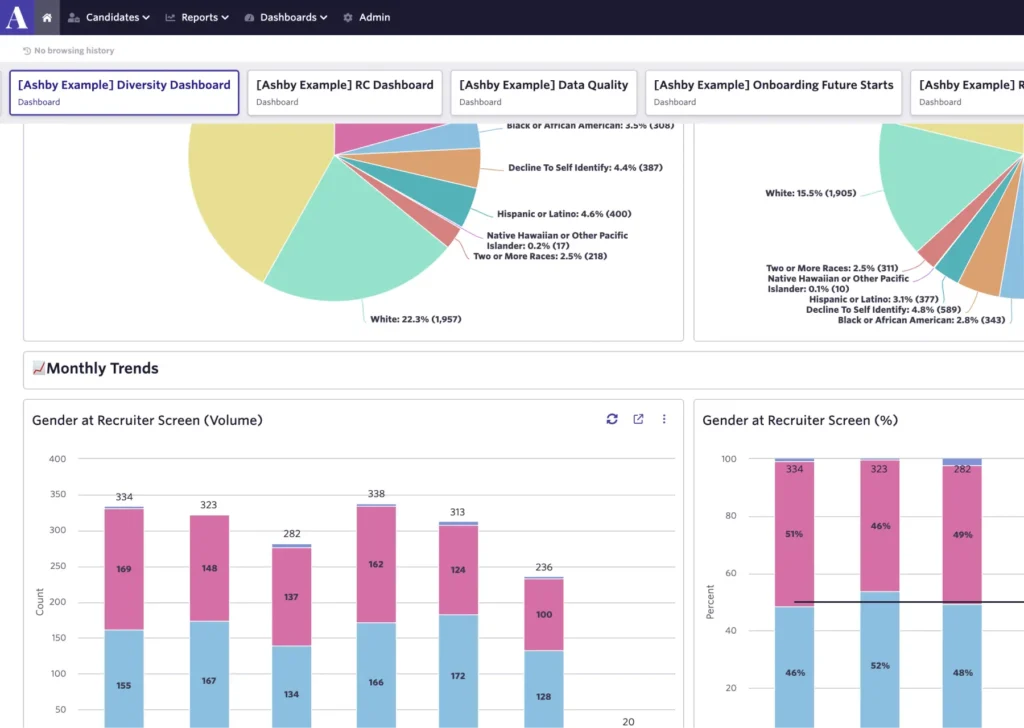Select the Data Quality dashboard tab
The height and width of the screenshot is (728, 1024).
[x=543, y=92]
